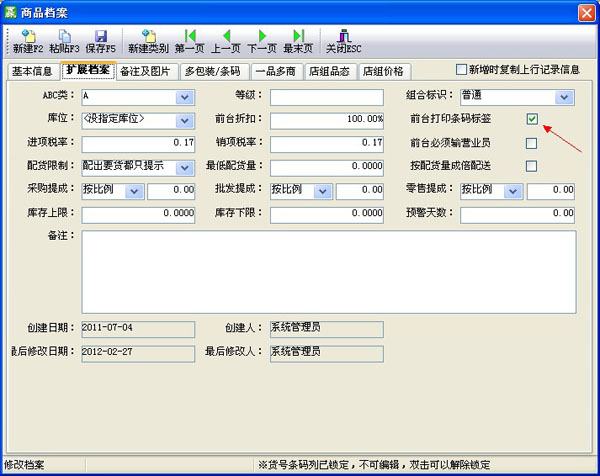Enable 按配货量成倍配送 checkbox

click(x=532, y=166)
